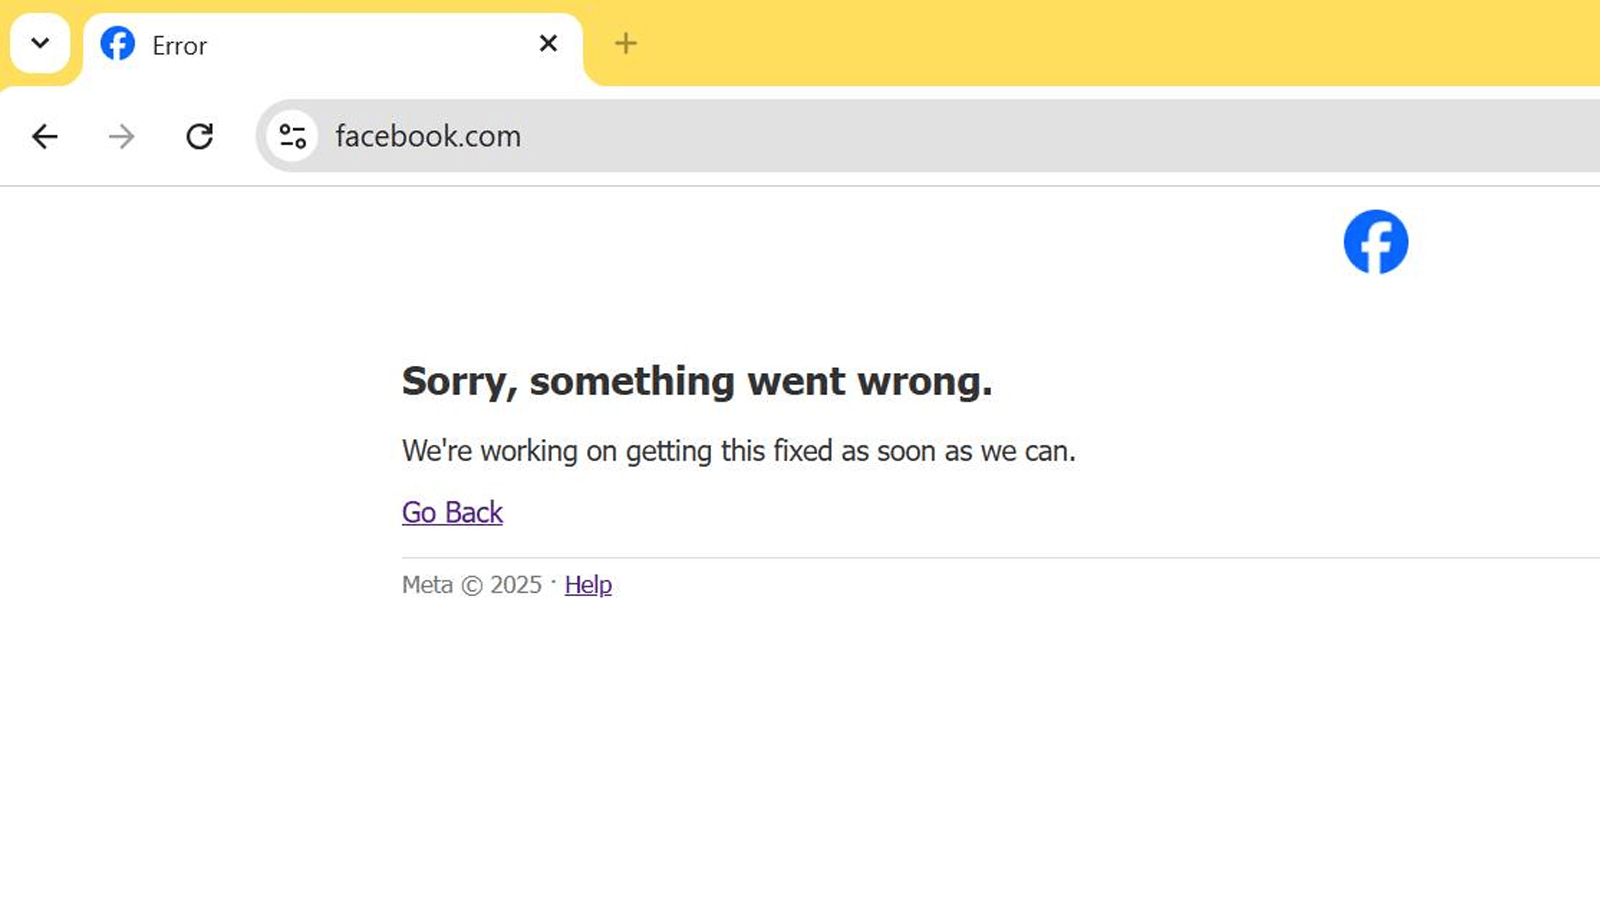Reload the facebook.com page
This screenshot has width=1600, height=900.
(x=200, y=136)
